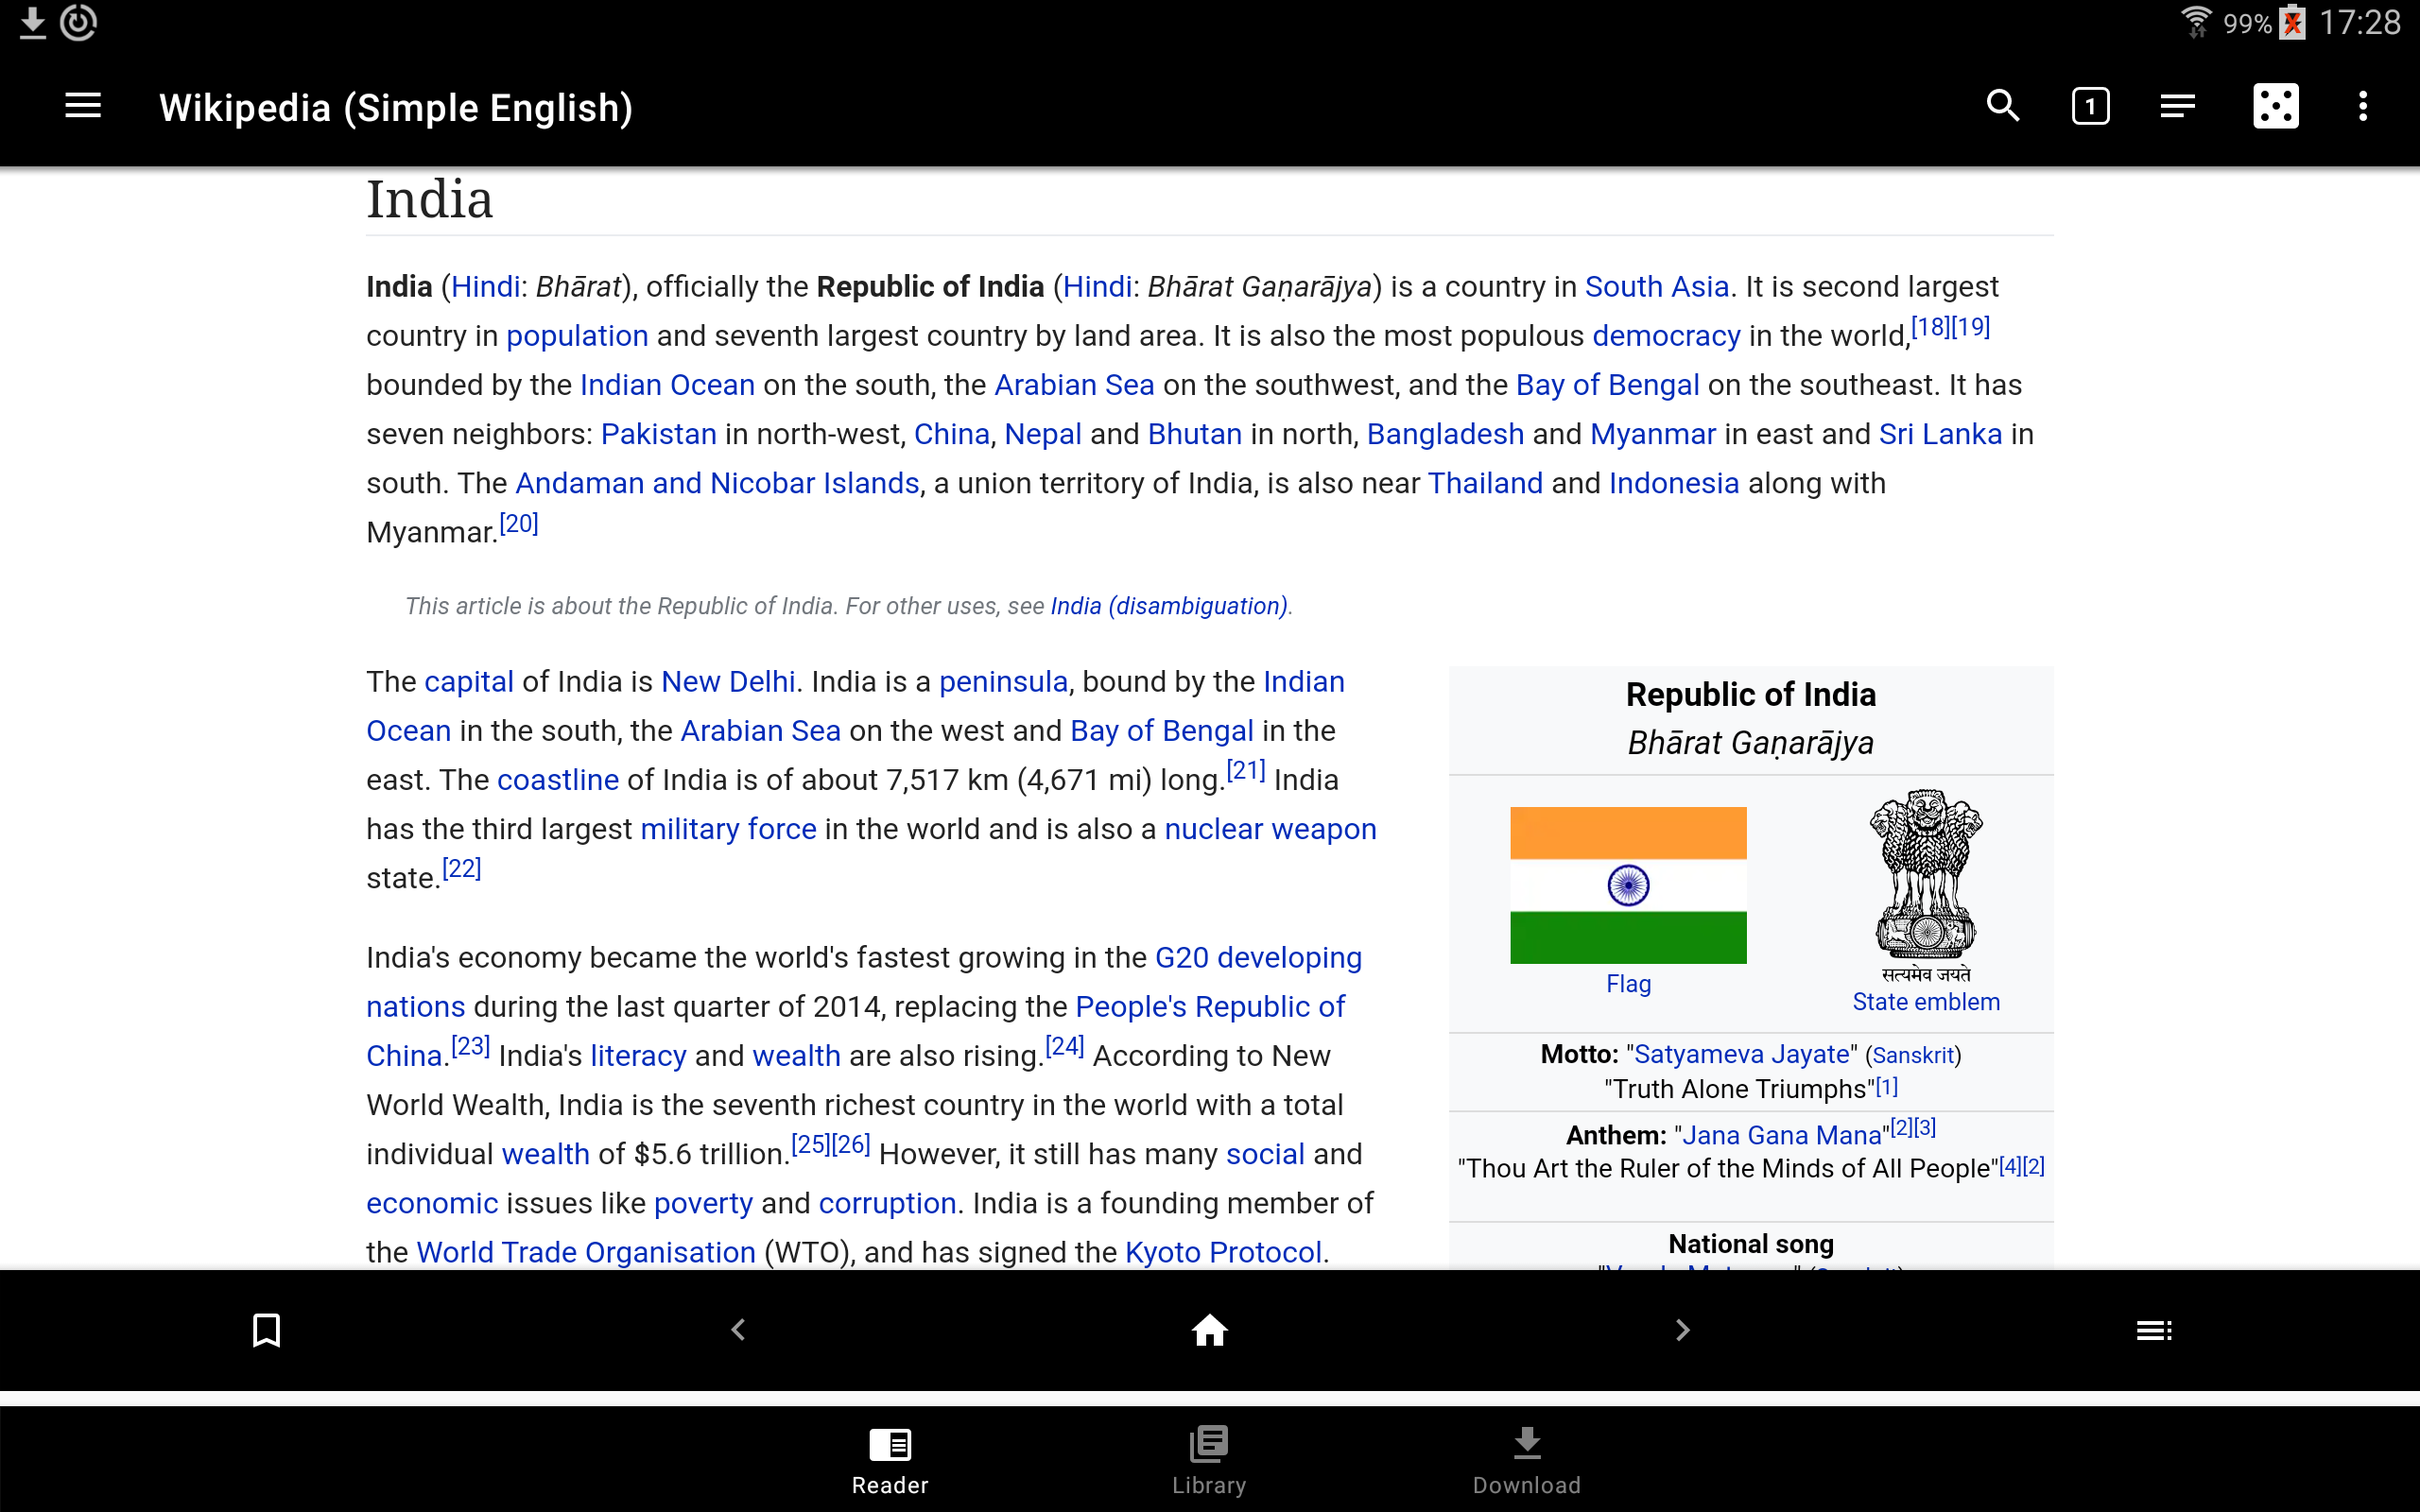Open the three-dot overflow menu

click(2362, 106)
